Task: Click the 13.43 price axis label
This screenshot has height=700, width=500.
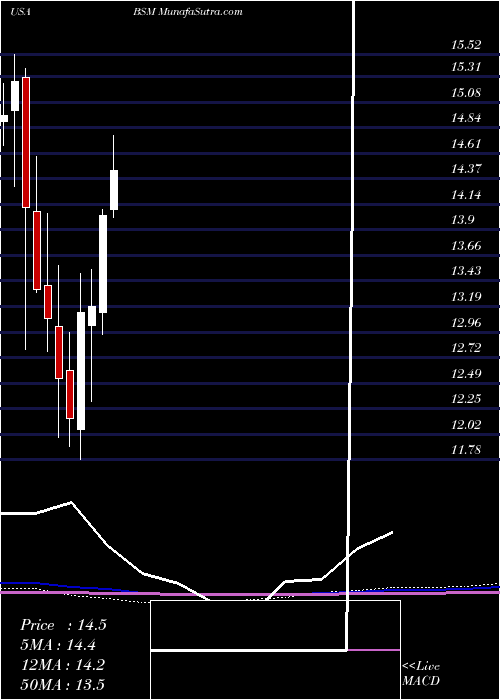Action: tap(466, 271)
